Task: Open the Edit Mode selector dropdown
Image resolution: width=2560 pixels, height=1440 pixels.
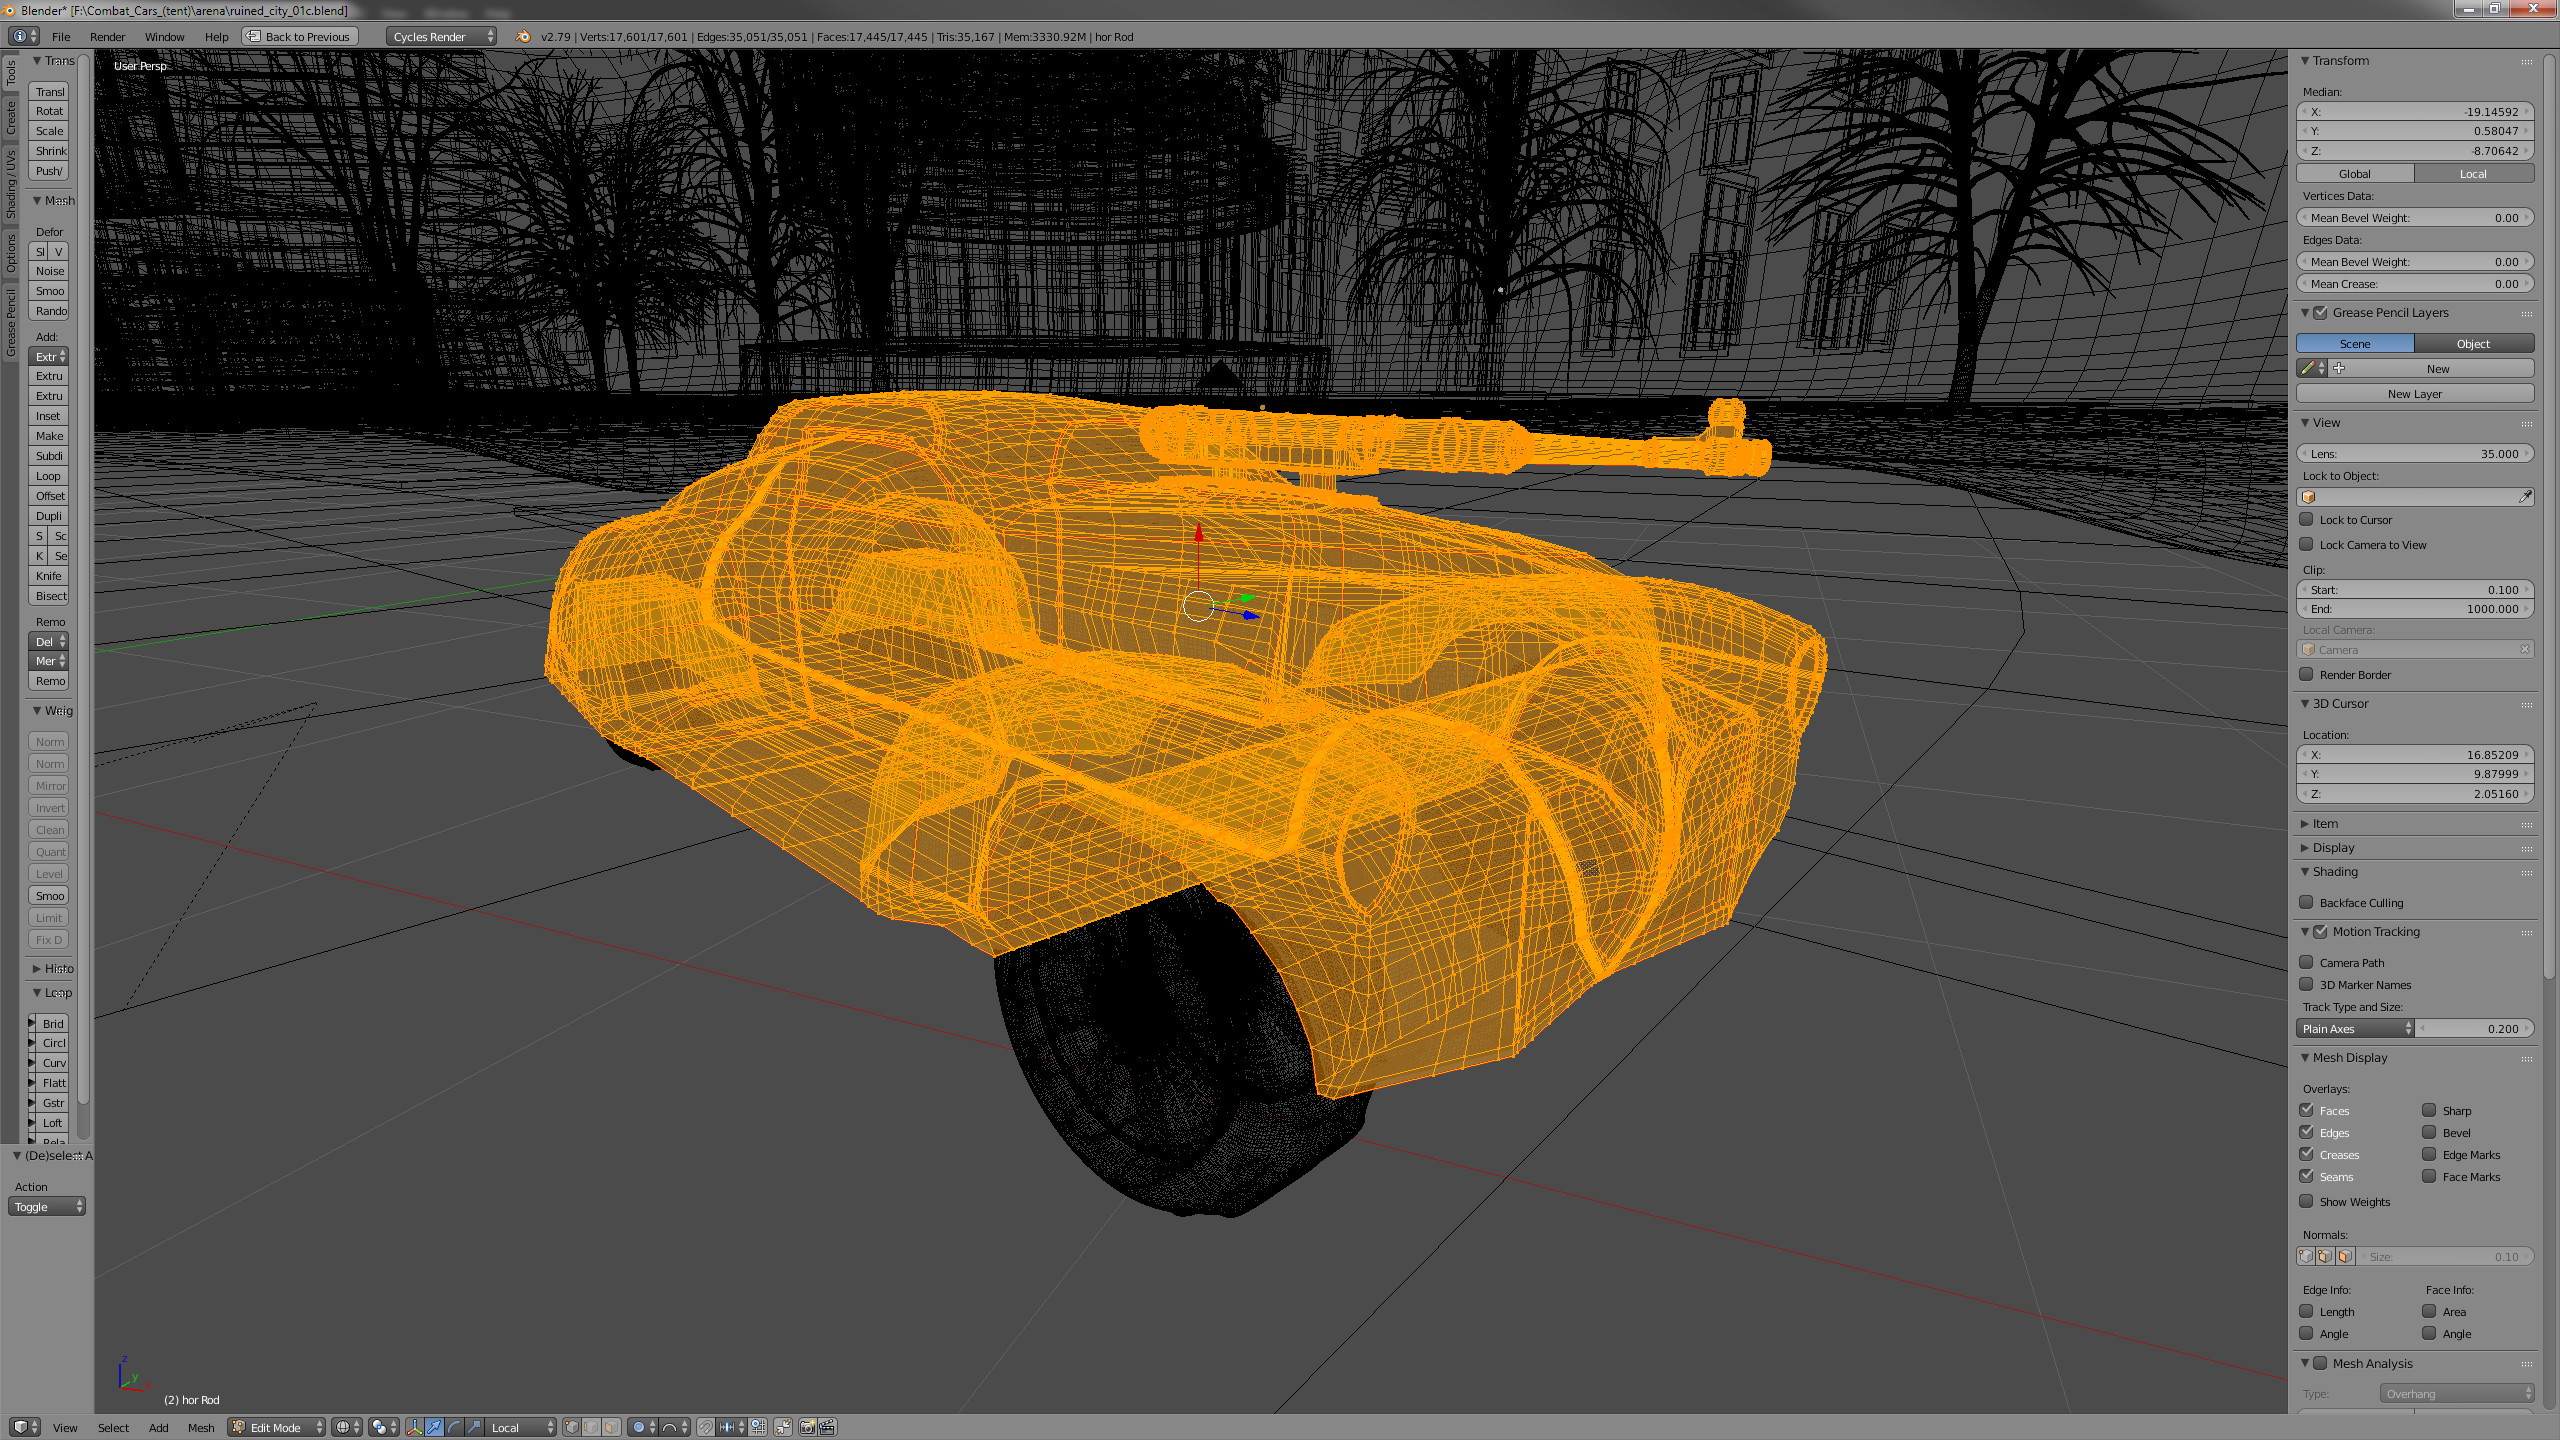Action: tap(277, 1427)
